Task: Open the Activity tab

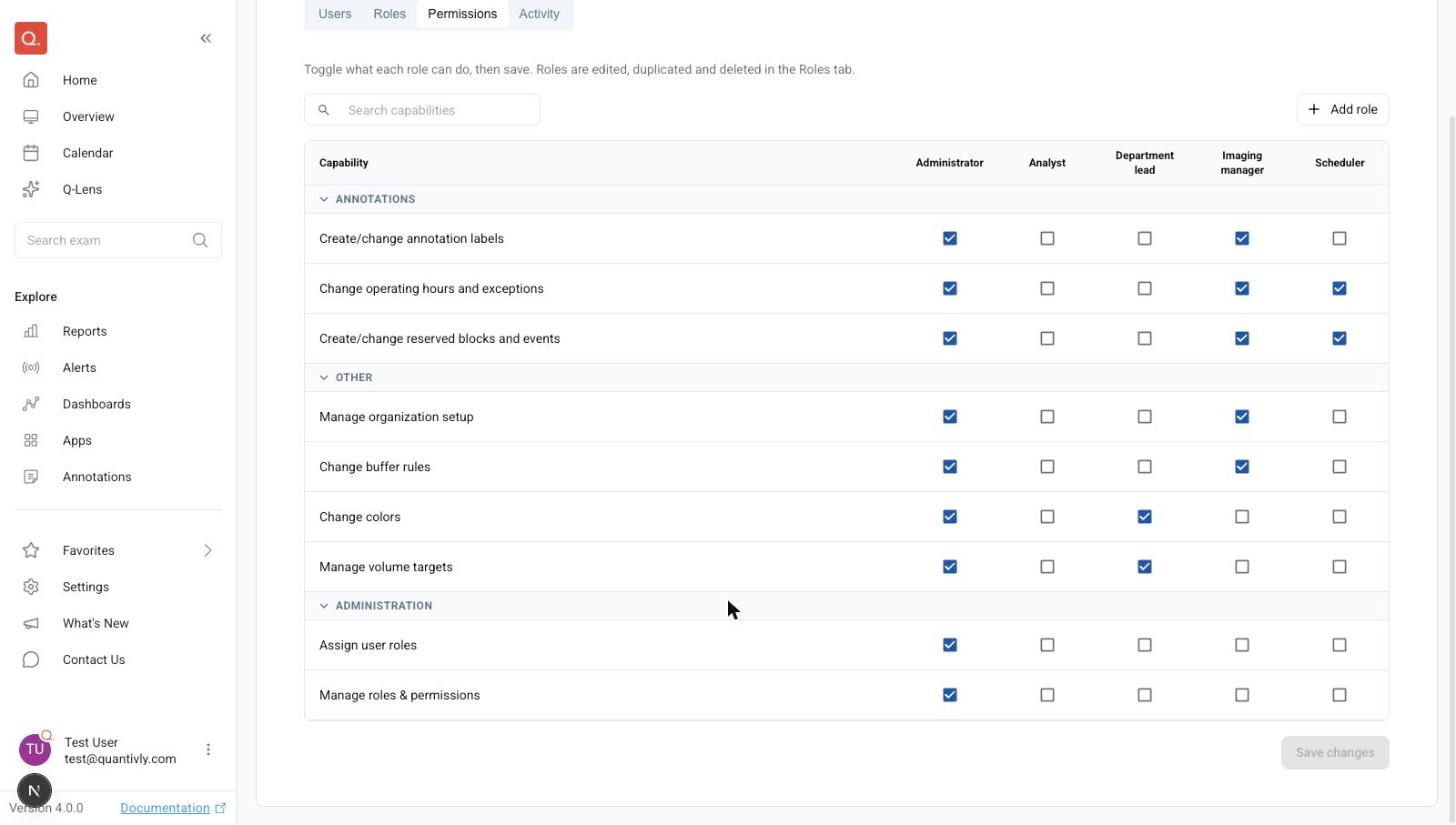Action: (x=539, y=14)
